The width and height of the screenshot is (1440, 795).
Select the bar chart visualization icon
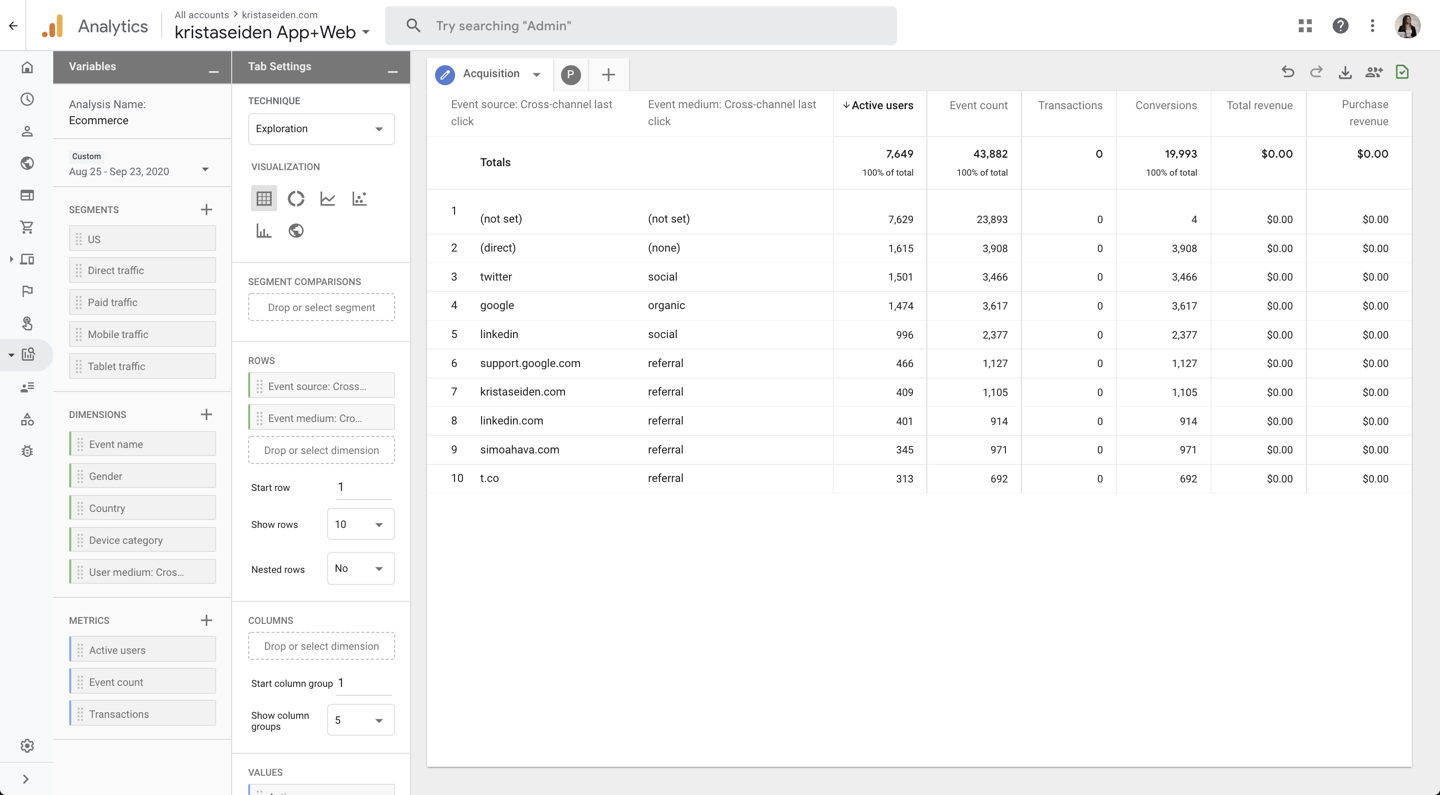(264, 231)
